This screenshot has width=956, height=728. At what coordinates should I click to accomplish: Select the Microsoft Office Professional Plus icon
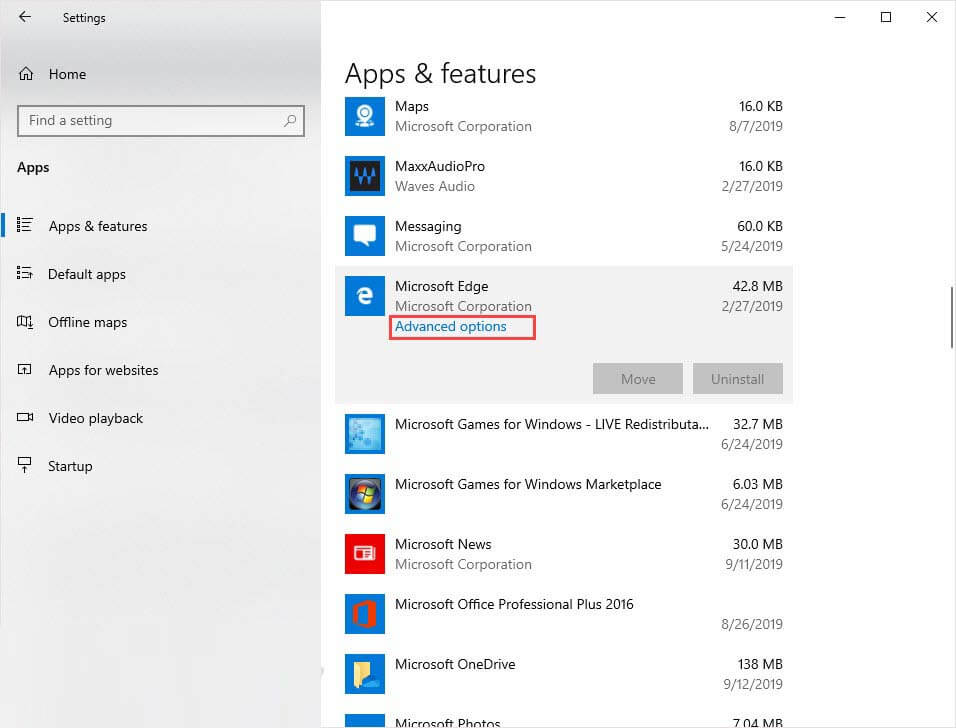(x=364, y=614)
